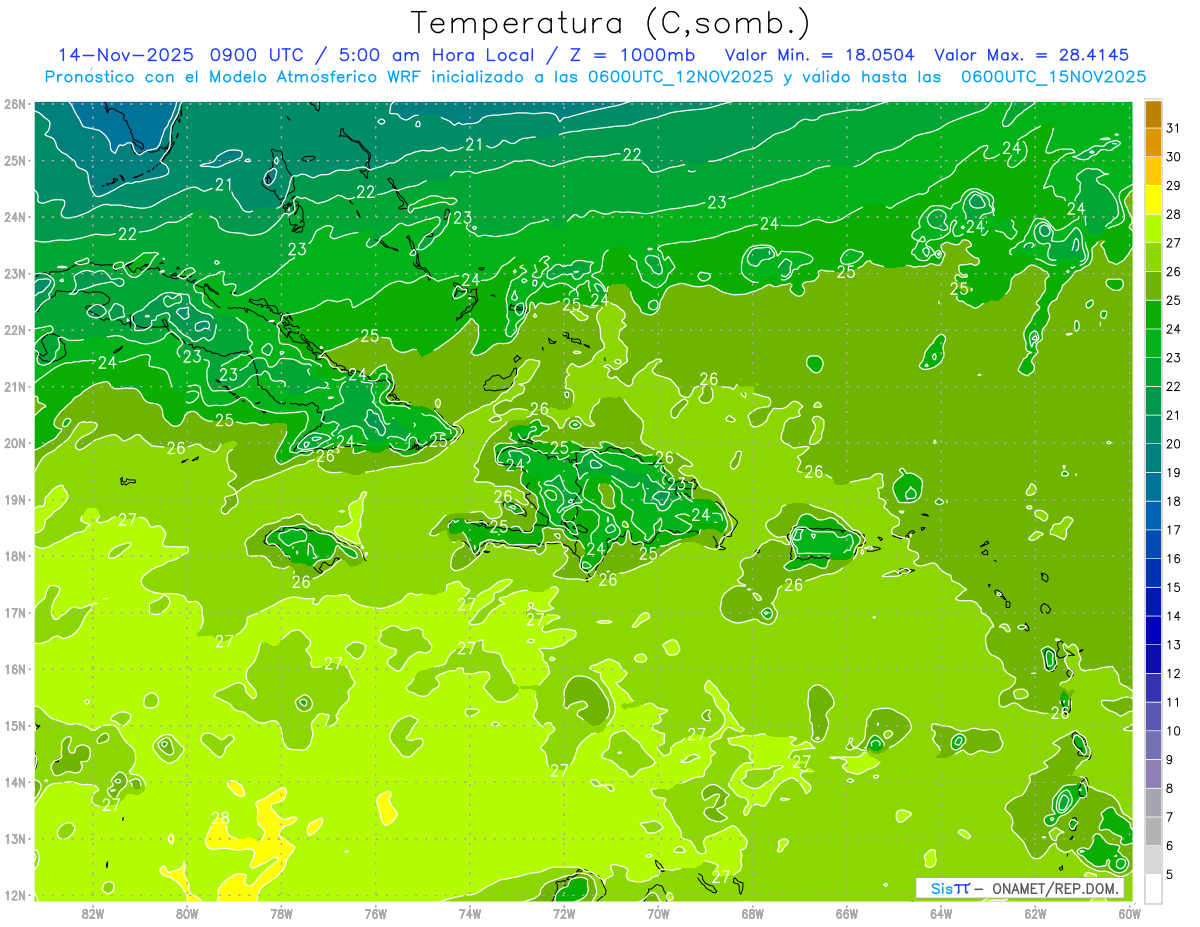The image size is (1200, 927).
Task: Click the Valor Min. = 18.0504 readout
Action: click(819, 55)
